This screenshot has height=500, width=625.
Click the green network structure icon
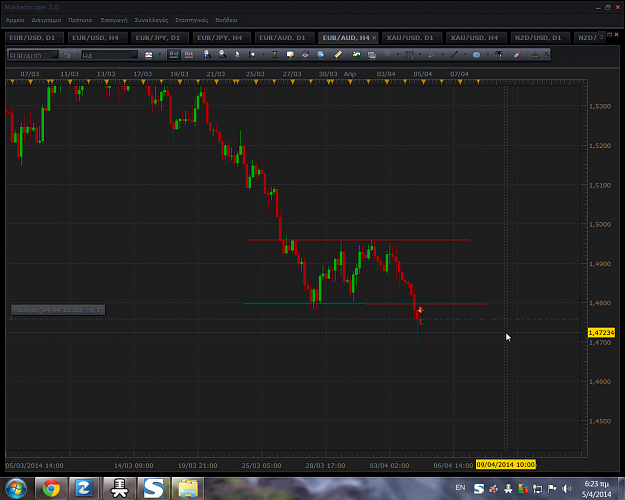[x=535, y=55]
